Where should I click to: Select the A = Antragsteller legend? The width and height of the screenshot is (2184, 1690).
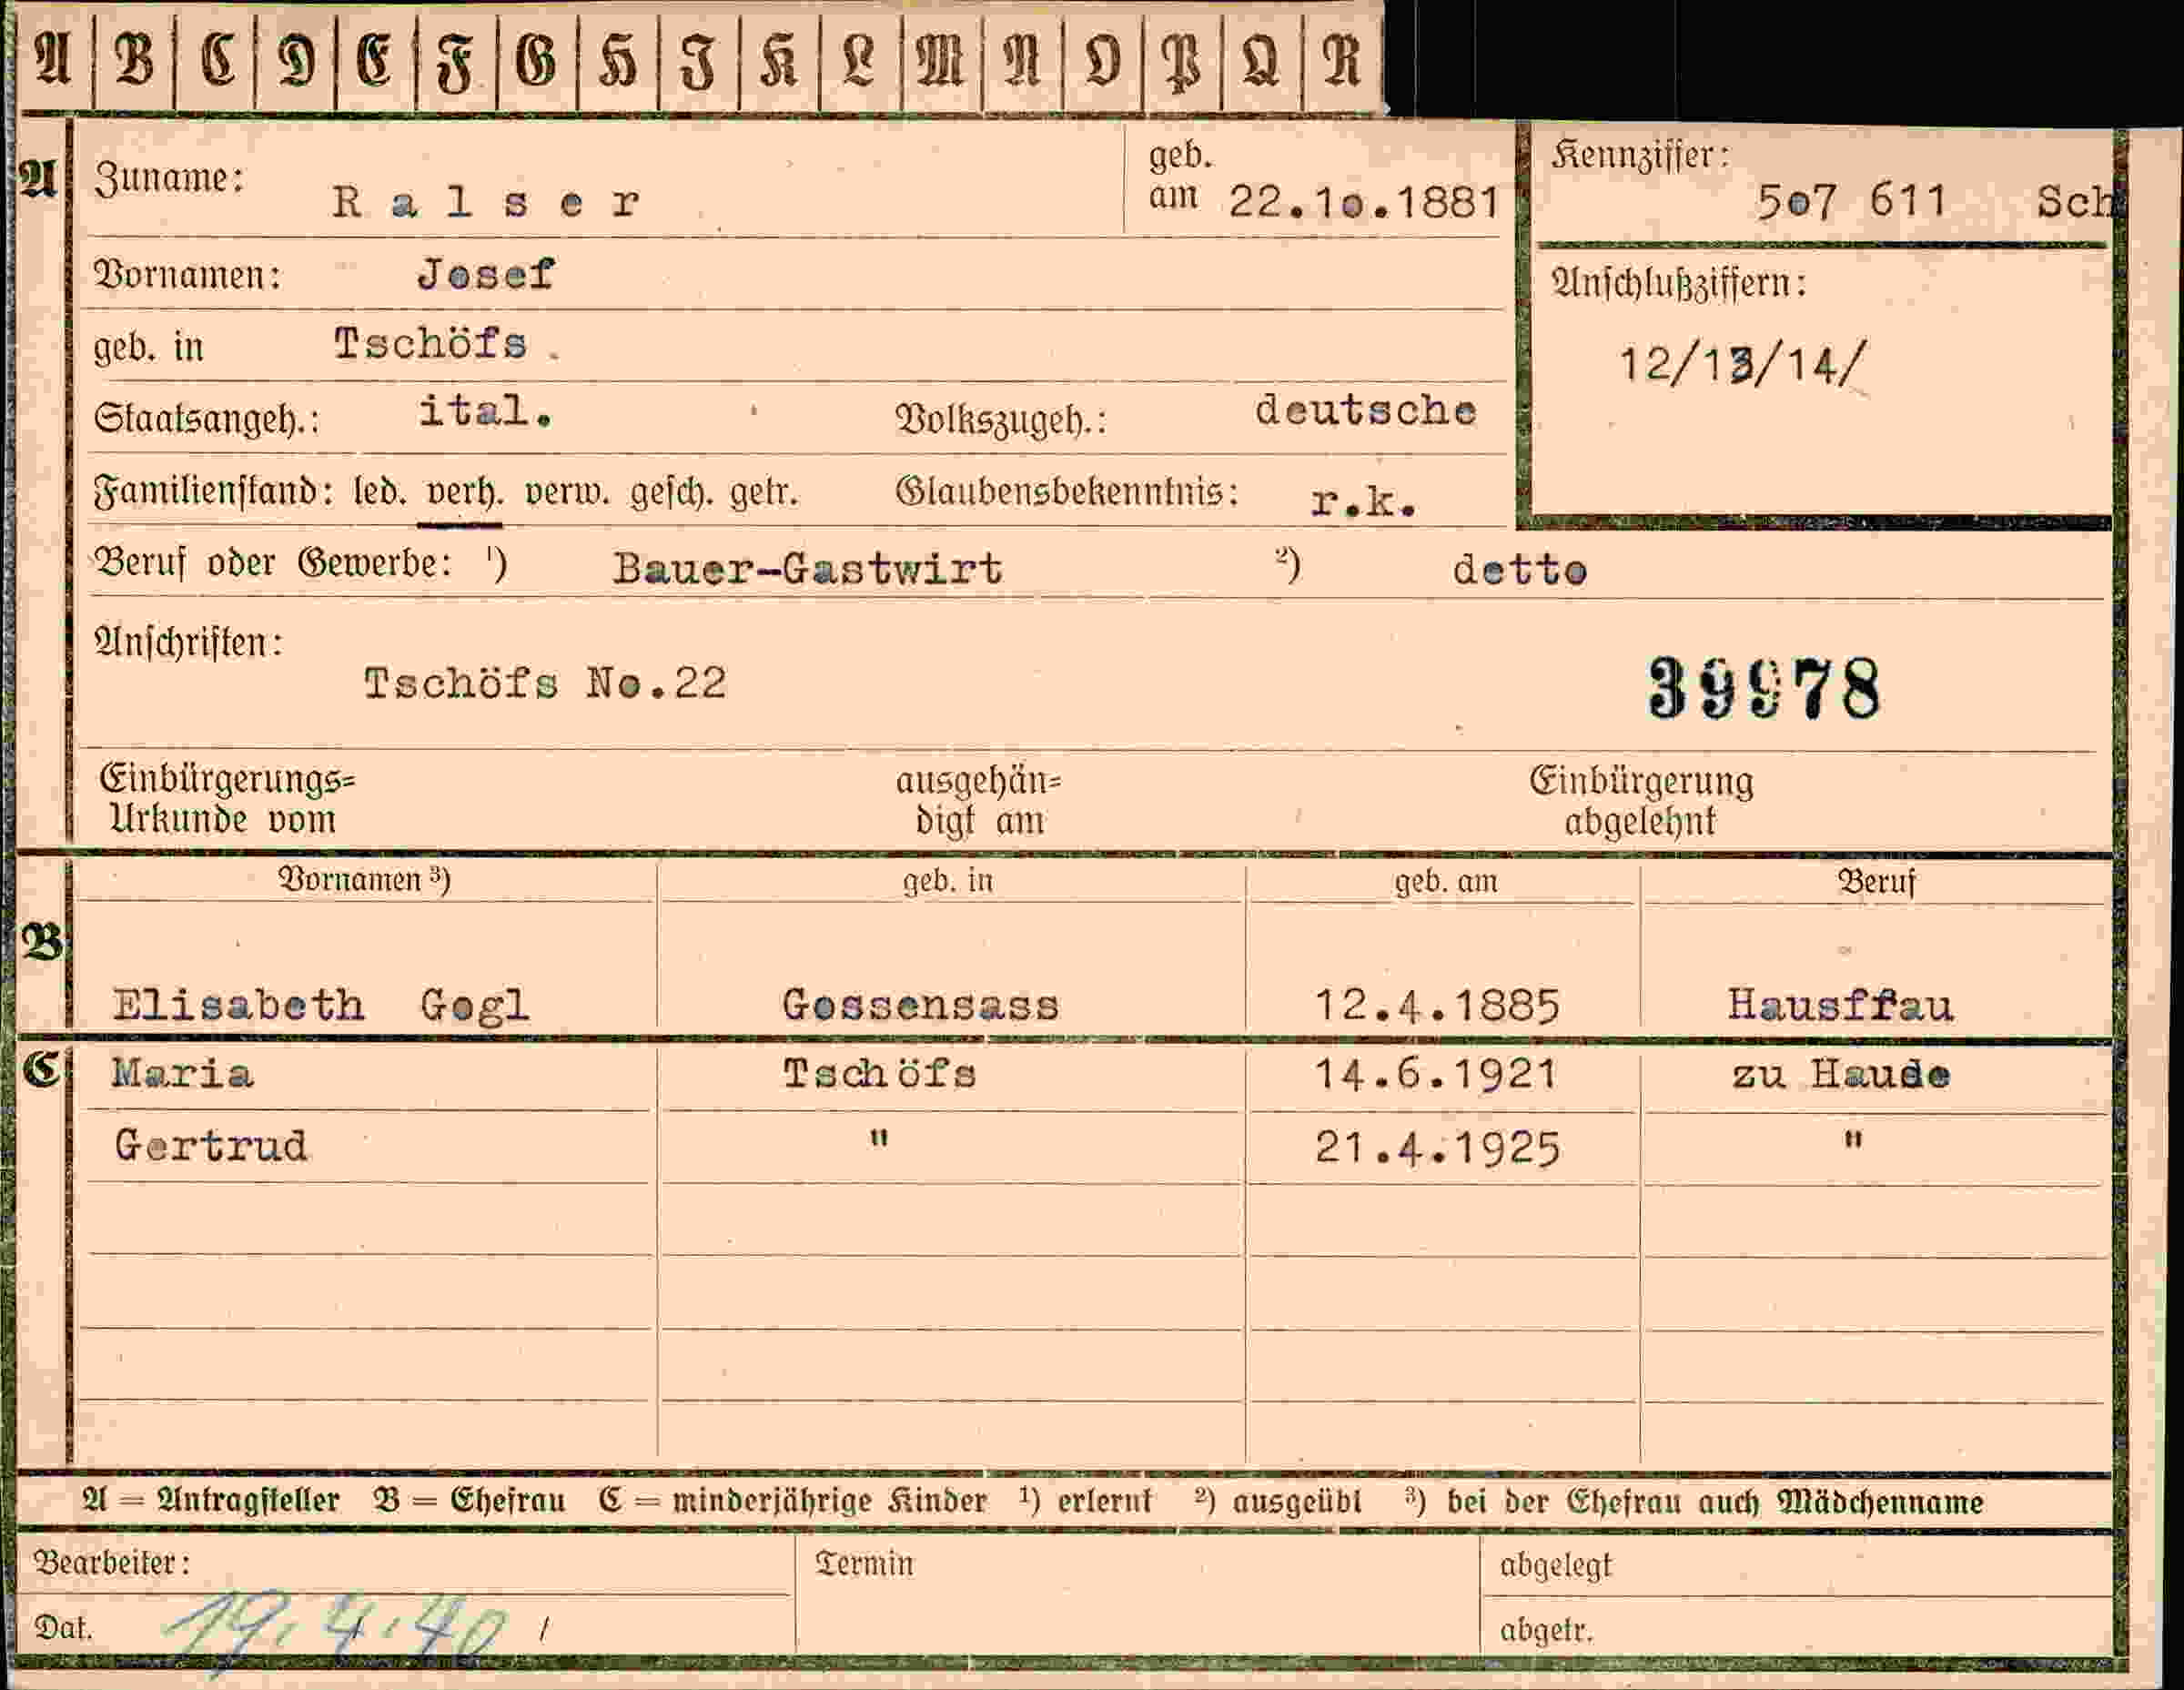(x=211, y=1501)
